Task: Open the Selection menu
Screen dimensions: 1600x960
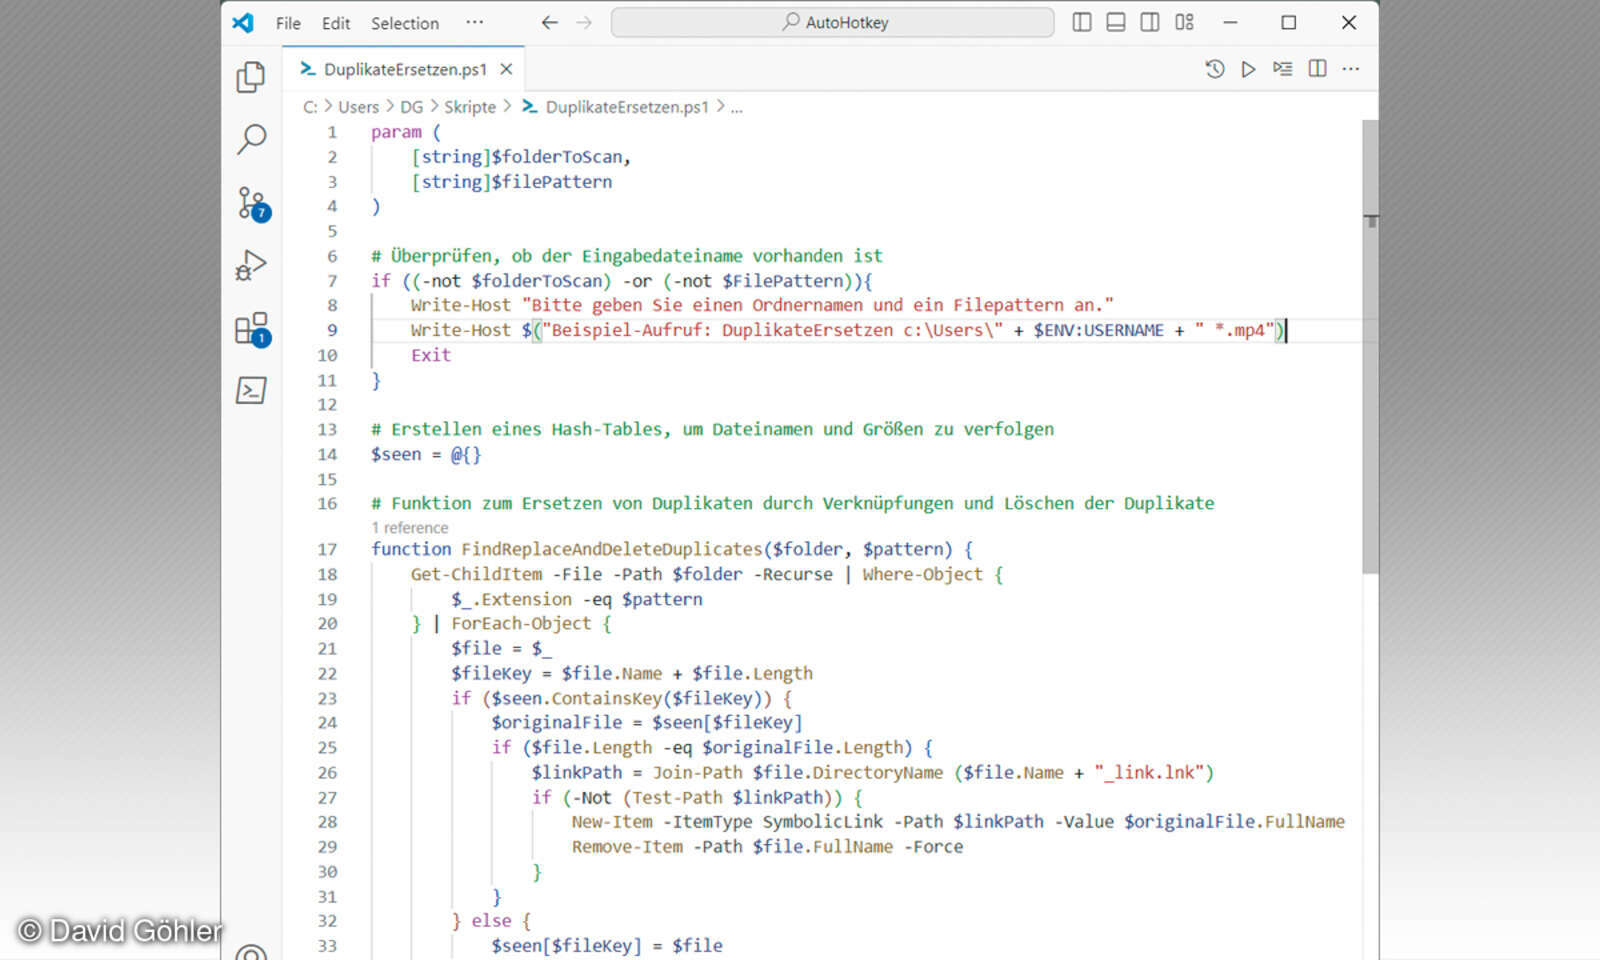Action: pos(404,23)
